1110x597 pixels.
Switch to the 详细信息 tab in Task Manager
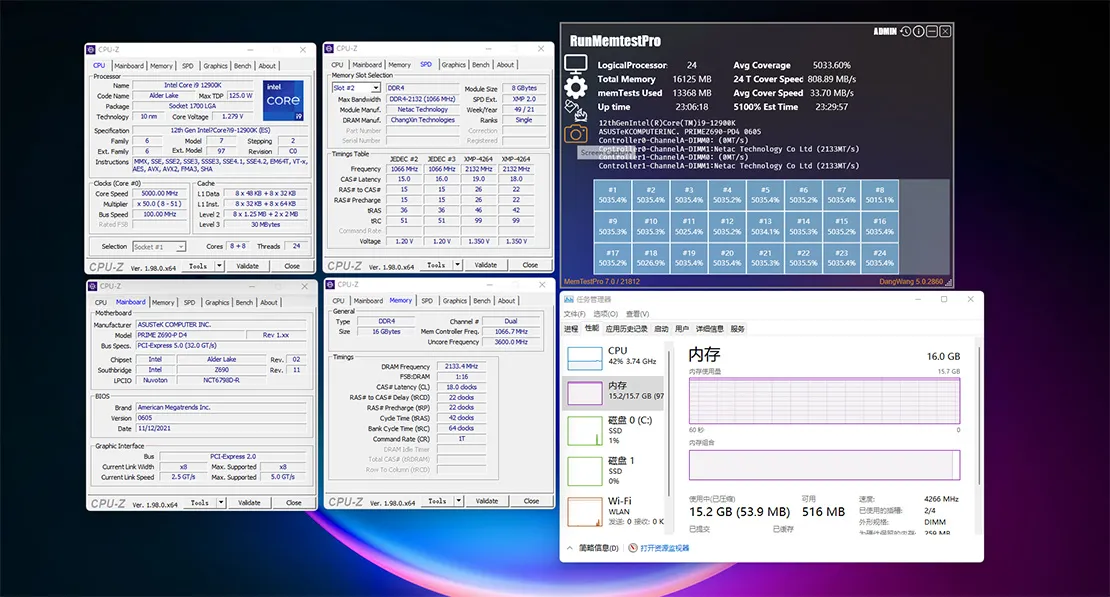coord(709,329)
